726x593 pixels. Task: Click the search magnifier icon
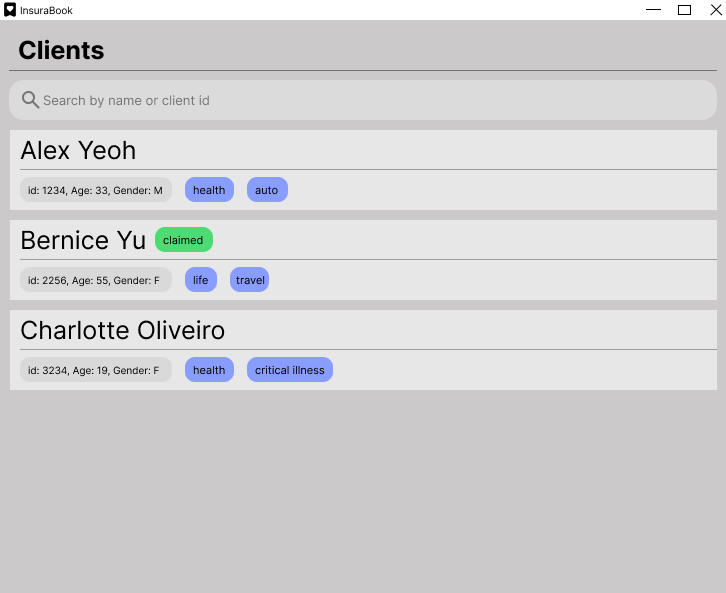(x=30, y=100)
